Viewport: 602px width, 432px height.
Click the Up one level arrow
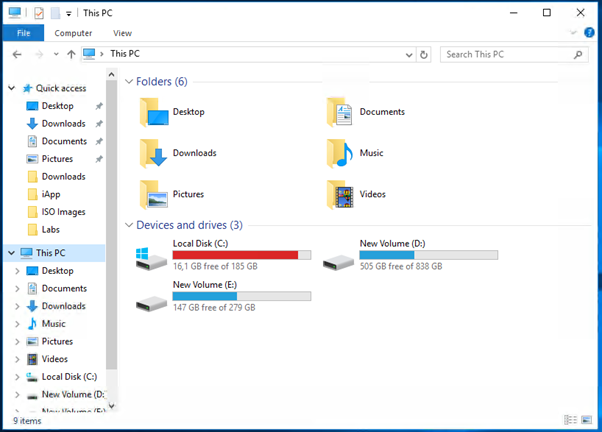coord(71,55)
